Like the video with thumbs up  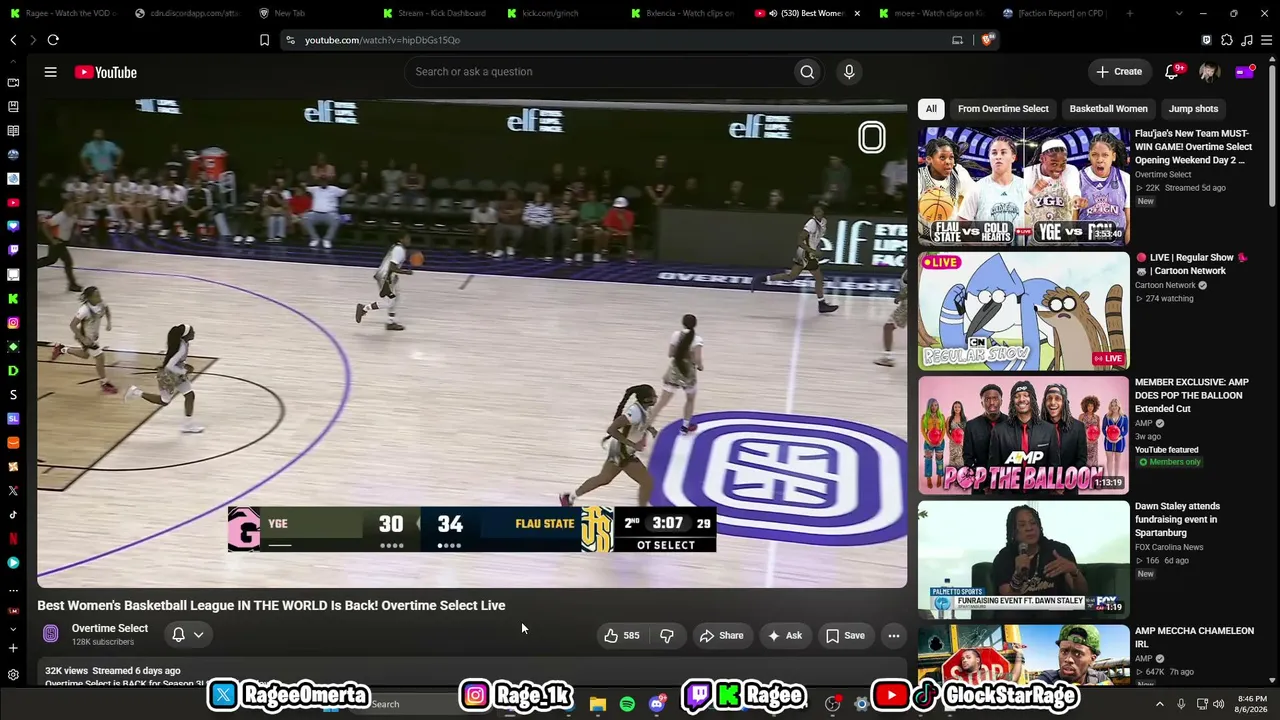pos(621,635)
